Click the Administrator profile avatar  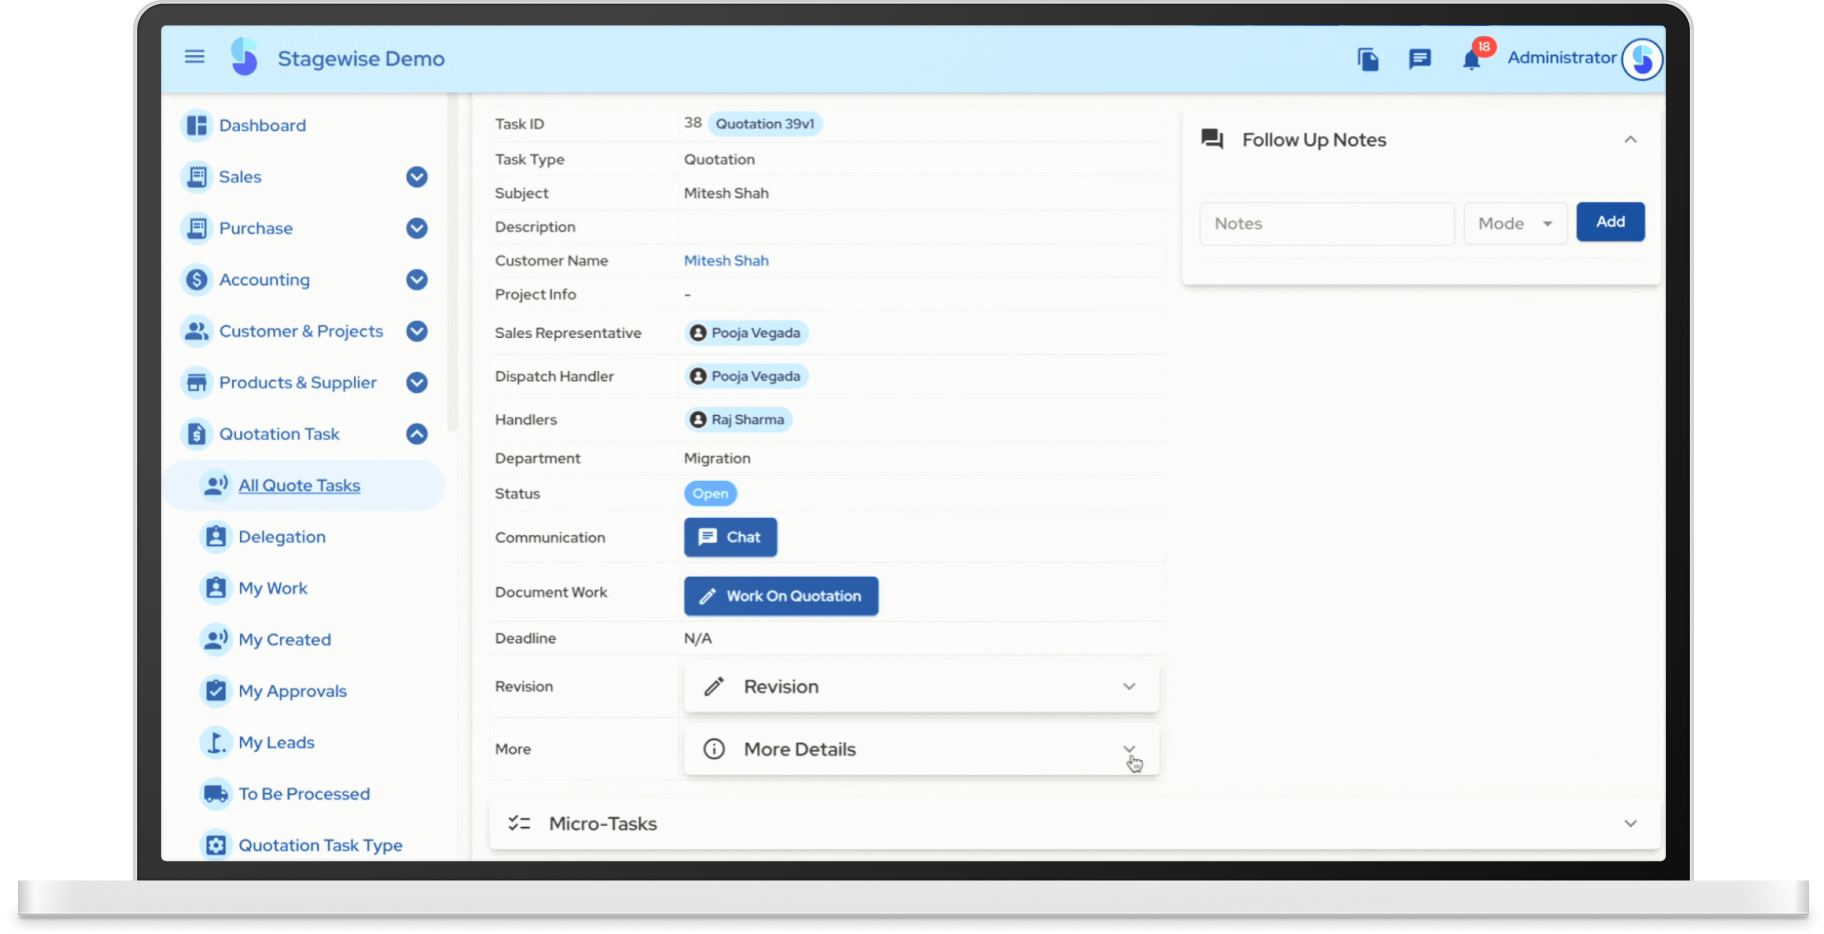[x=1641, y=59]
